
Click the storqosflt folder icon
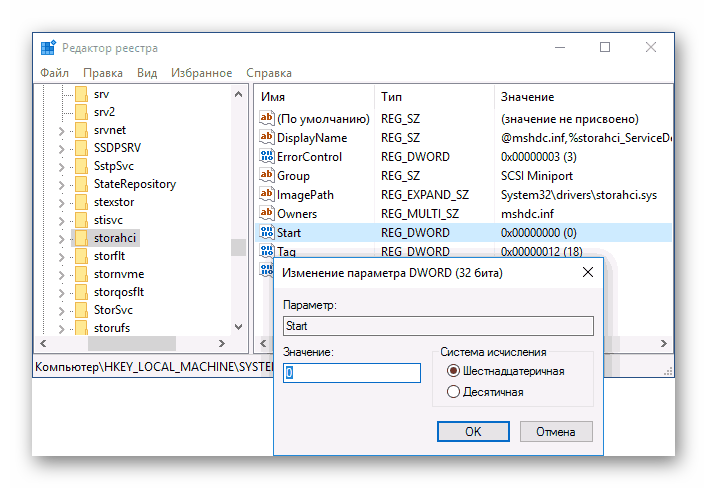click(82, 292)
